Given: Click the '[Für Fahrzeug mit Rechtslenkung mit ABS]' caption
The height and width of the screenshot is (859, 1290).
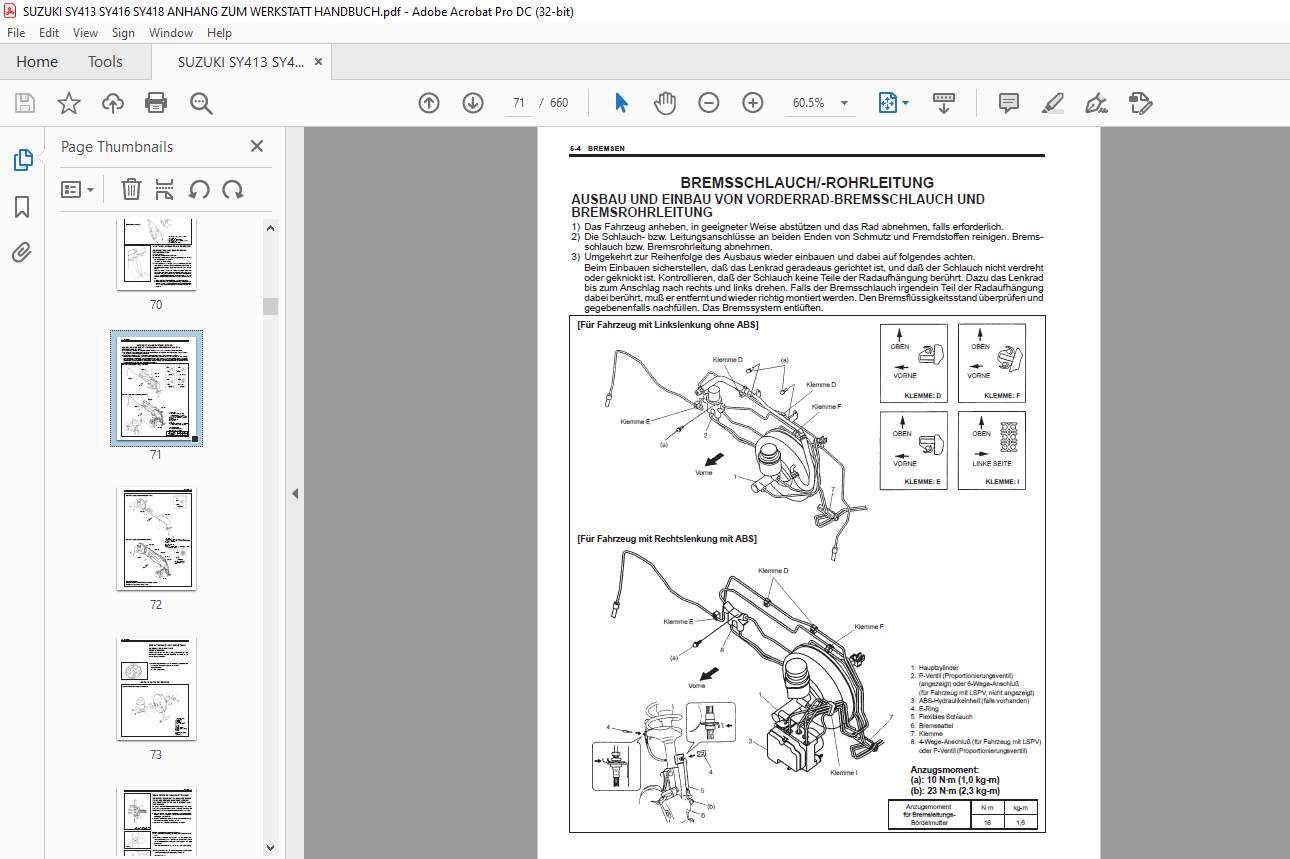Looking at the screenshot, I should click(x=667, y=539).
